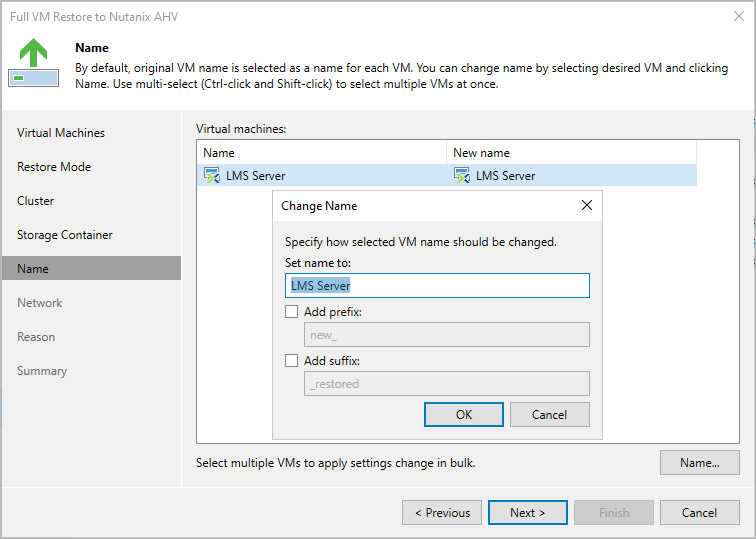
Task: Switch to the Cluster step
Action: click(36, 201)
